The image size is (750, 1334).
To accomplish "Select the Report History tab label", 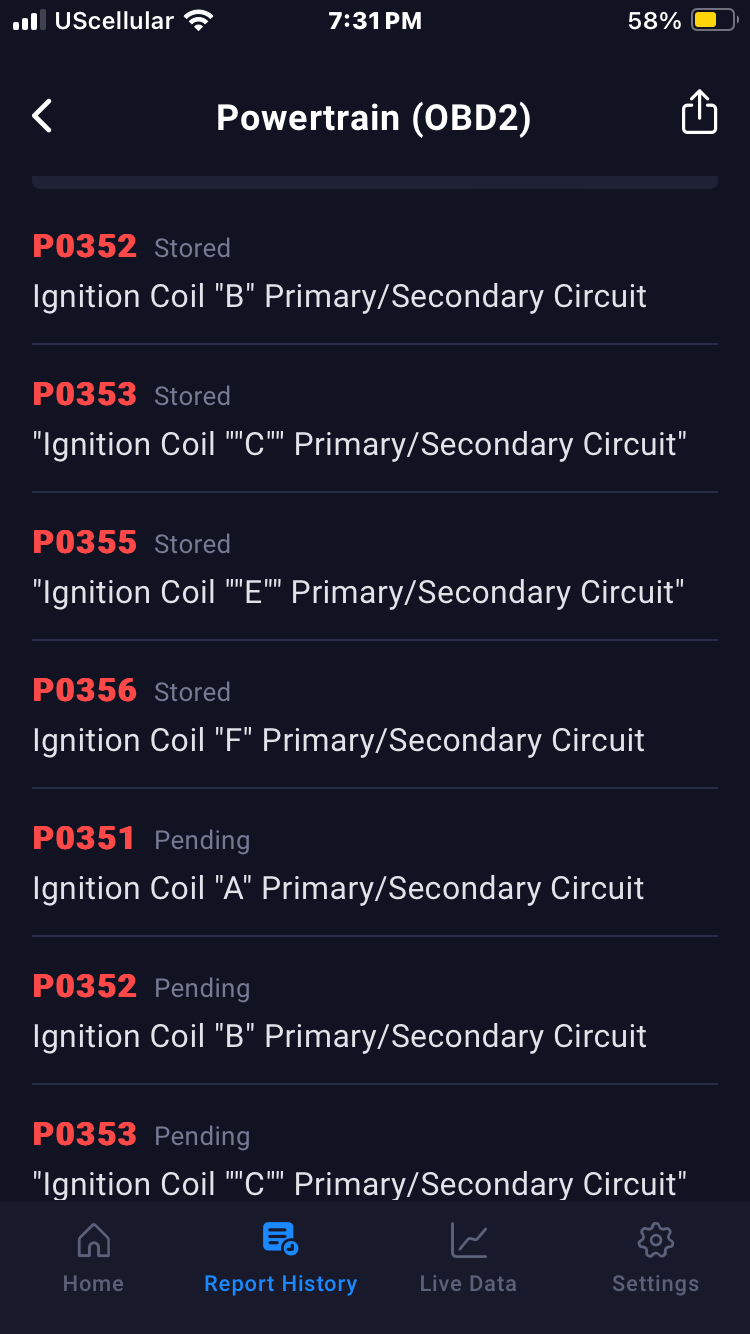I will 280,1284.
